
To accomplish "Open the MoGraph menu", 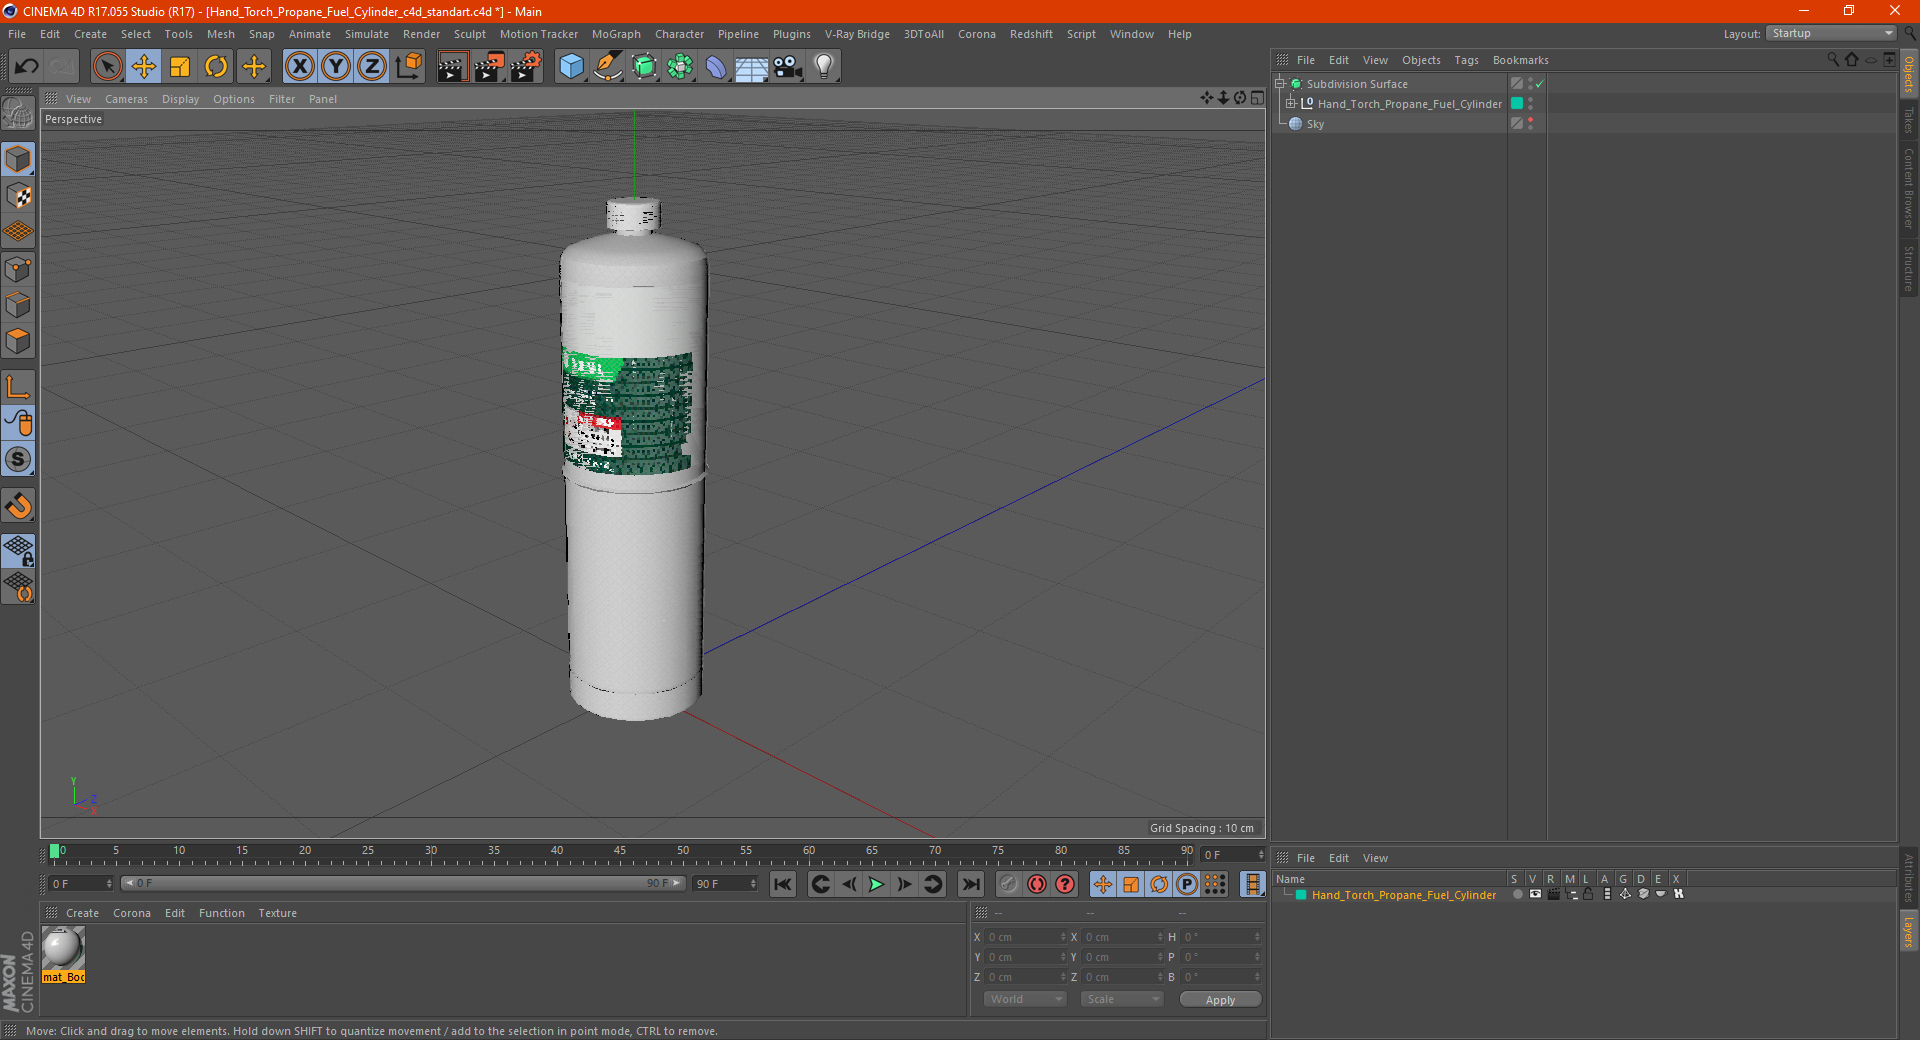I will [x=616, y=34].
